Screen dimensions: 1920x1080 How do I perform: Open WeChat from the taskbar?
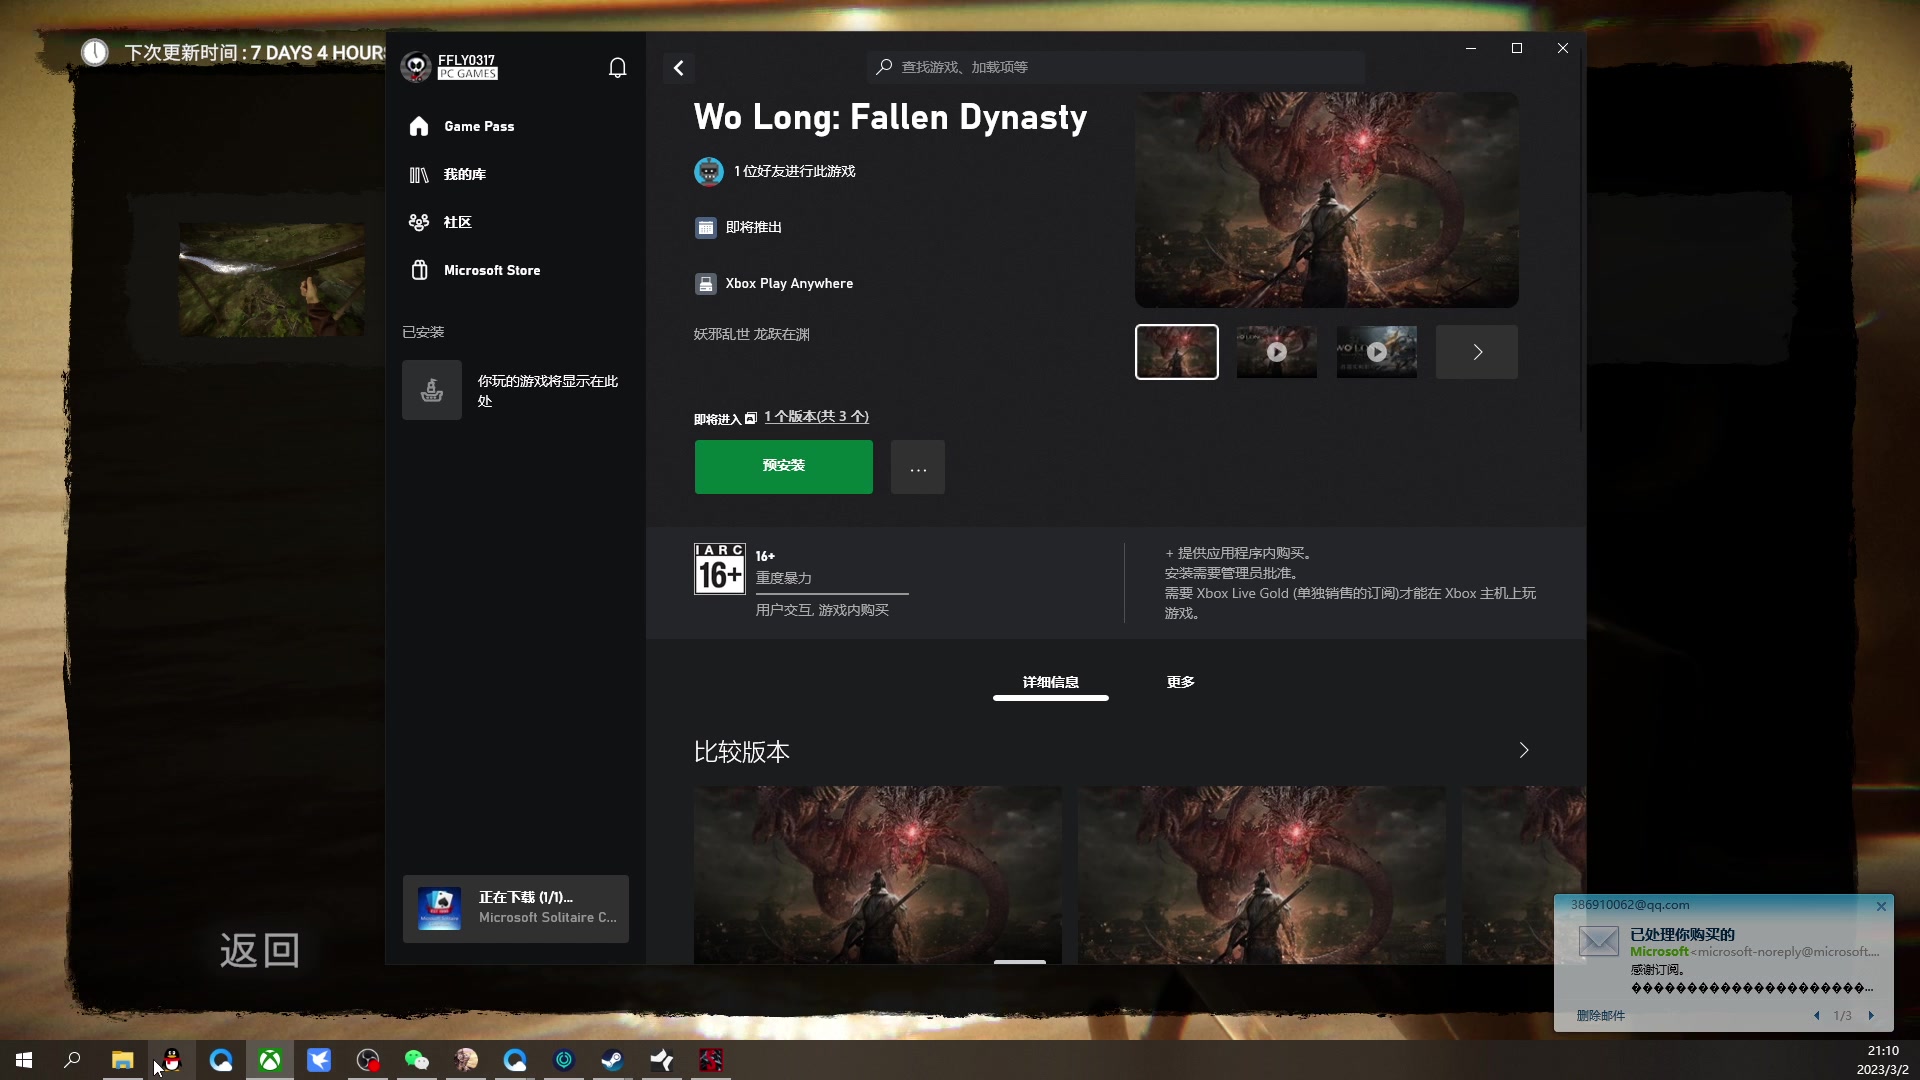[x=417, y=1060]
